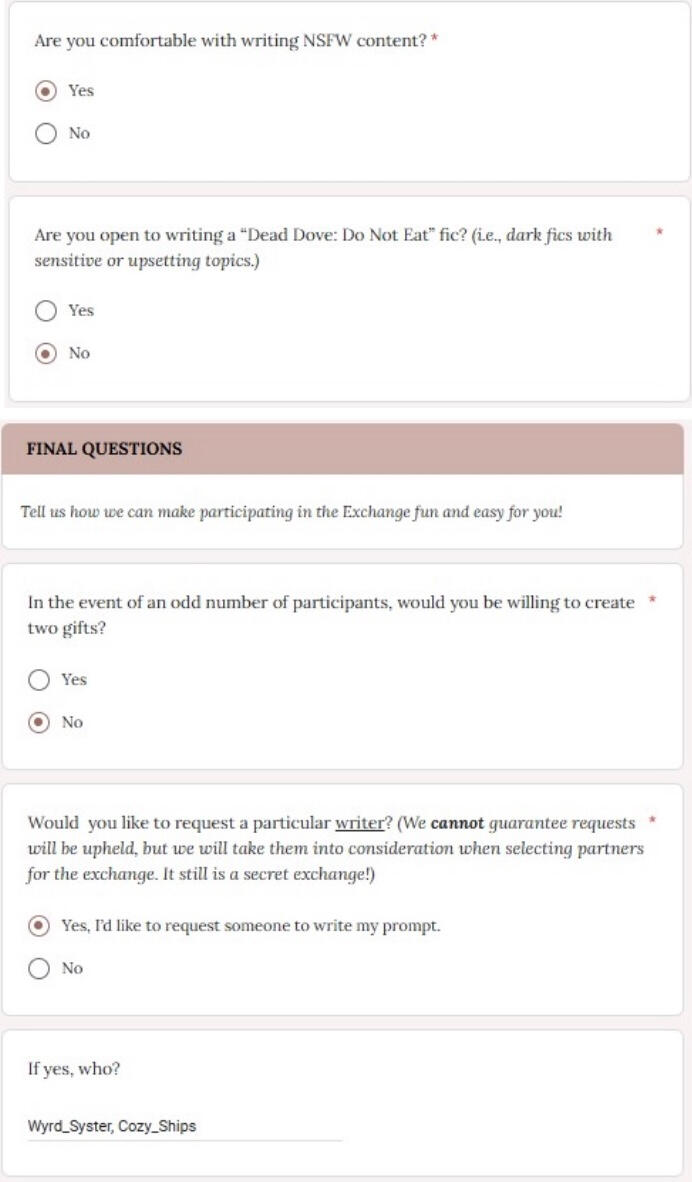Click the underlined word 'writer' in the question
The width and height of the screenshot is (692, 1182).
click(x=360, y=823)
